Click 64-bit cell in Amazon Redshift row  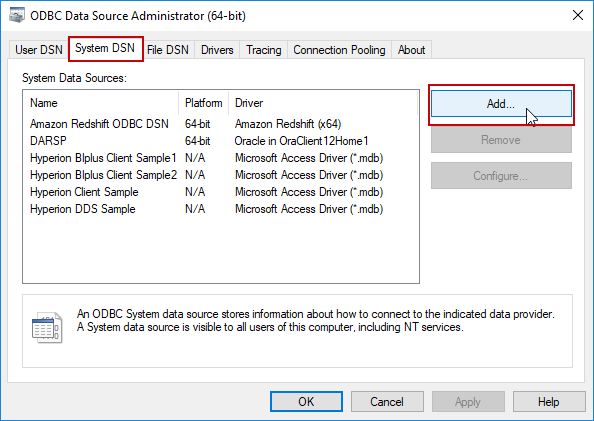(x=197, y=124)
